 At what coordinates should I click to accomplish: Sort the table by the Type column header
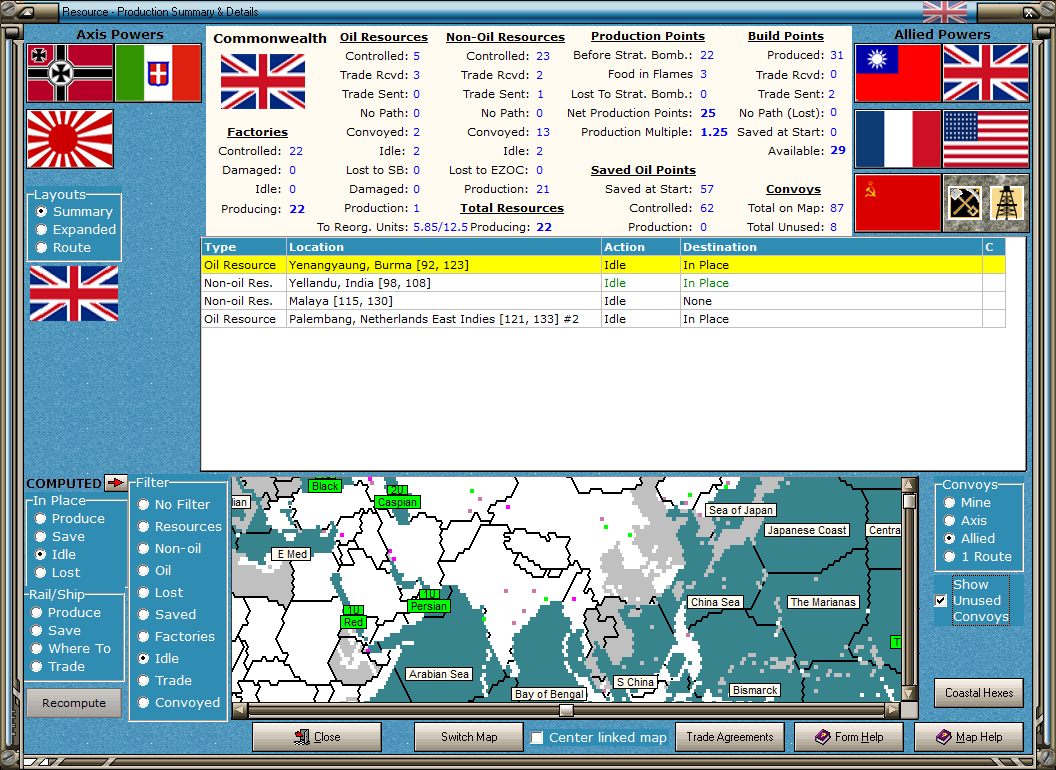click(244, 247)
